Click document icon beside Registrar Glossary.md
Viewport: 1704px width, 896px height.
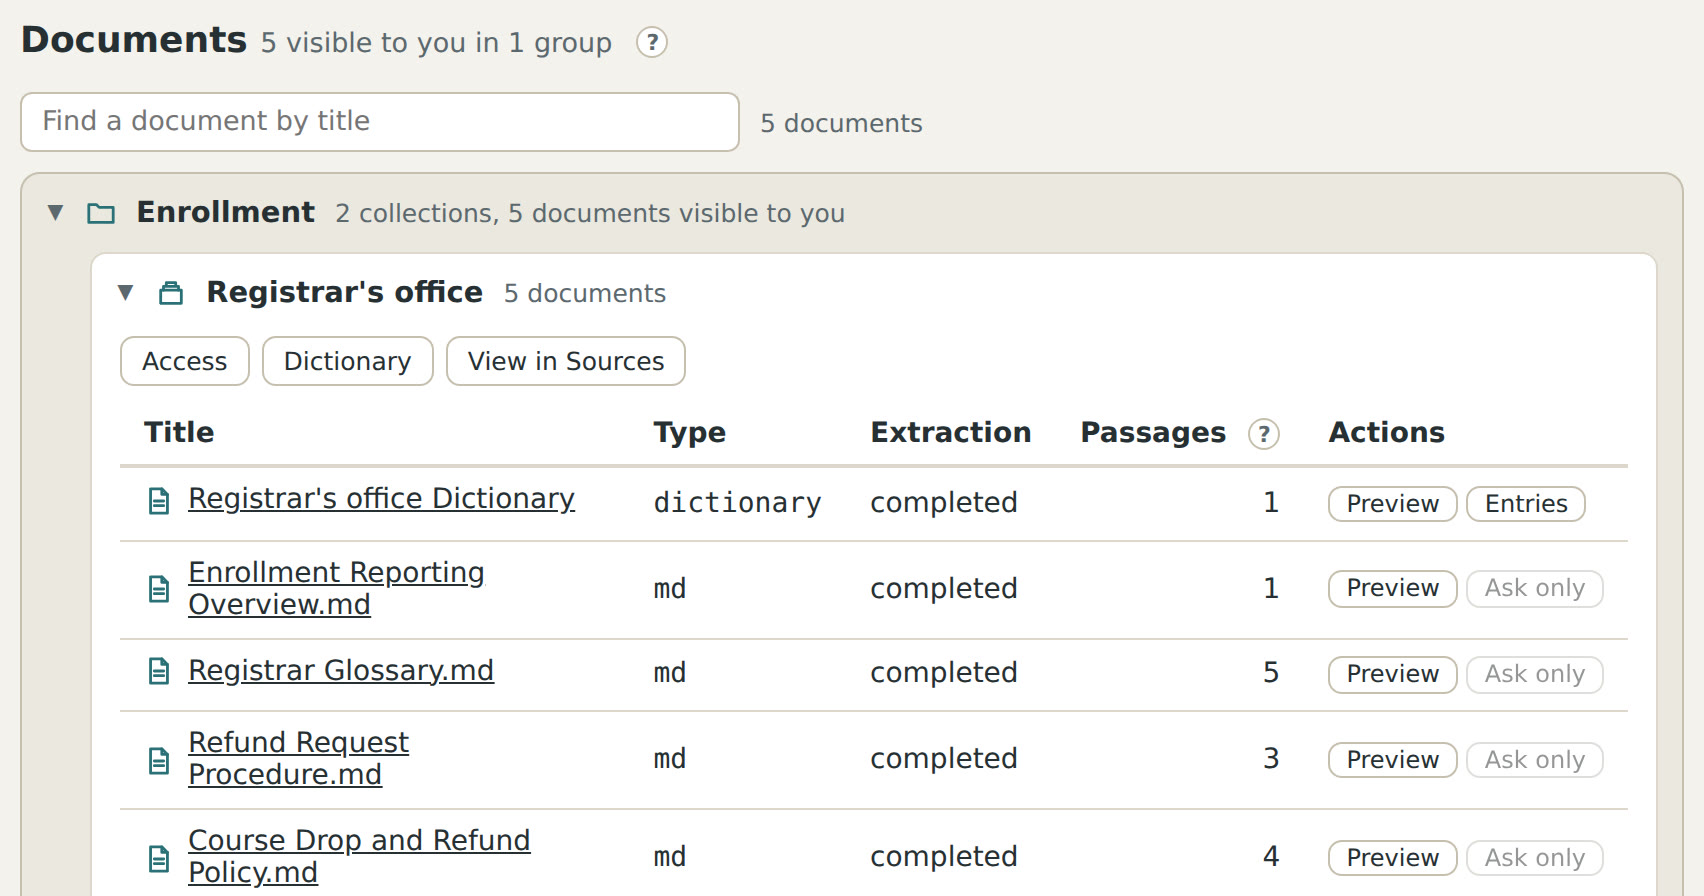coord(159,671)
